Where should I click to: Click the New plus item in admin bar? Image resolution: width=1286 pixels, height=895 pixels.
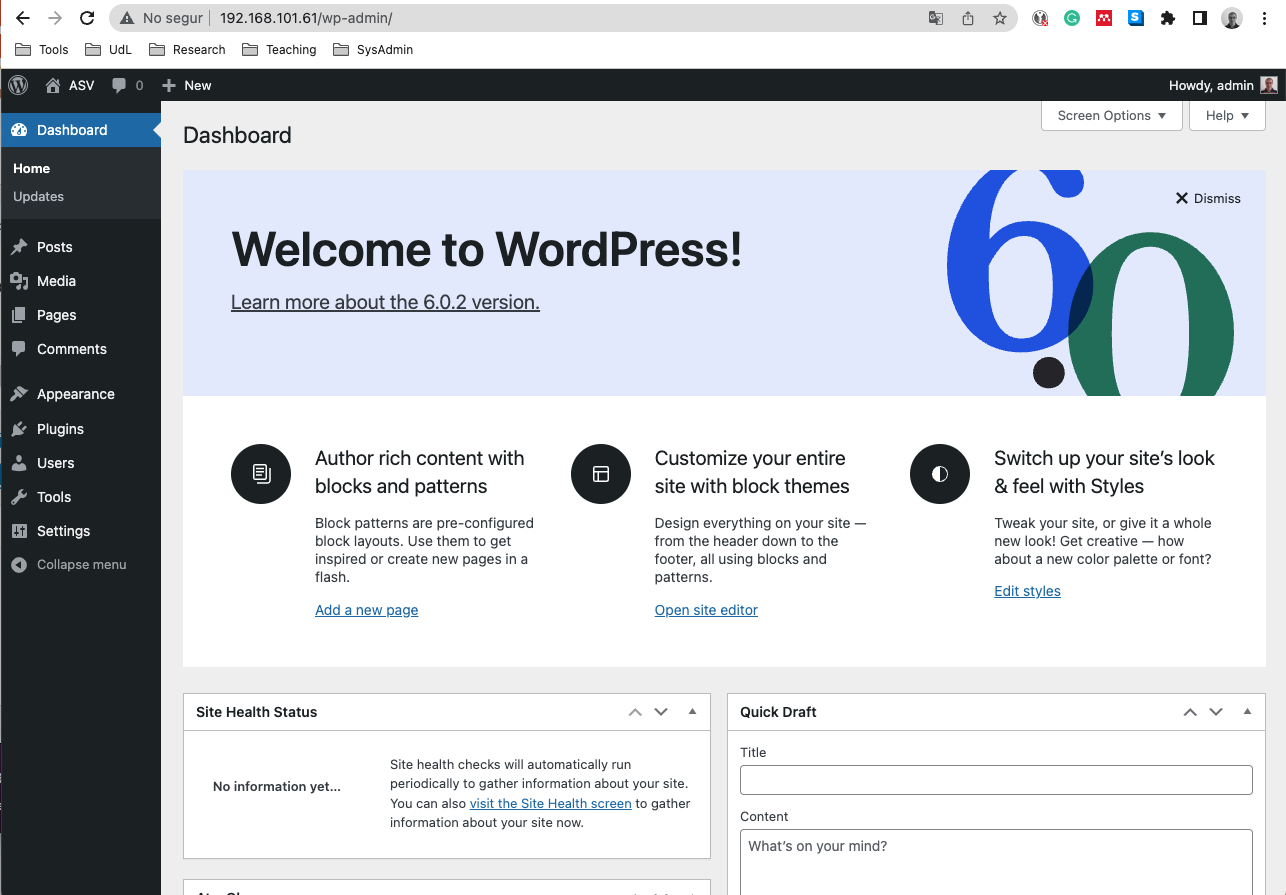tap(187, 85)
